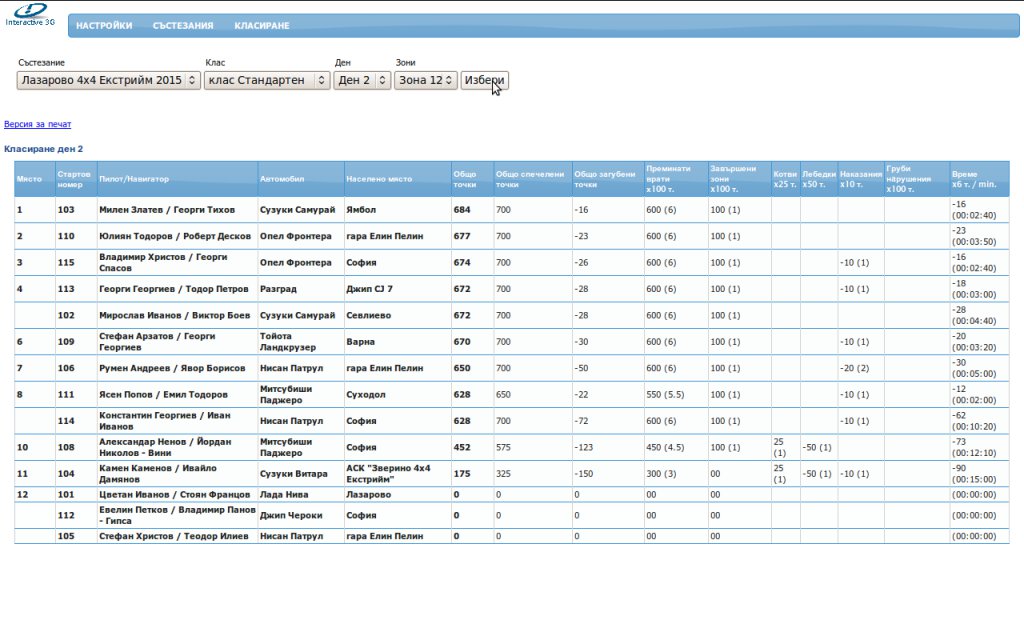1024x640 pixels.
Task: Open the КЛАСИРАНЕ menu
Action: click(262, 26)
